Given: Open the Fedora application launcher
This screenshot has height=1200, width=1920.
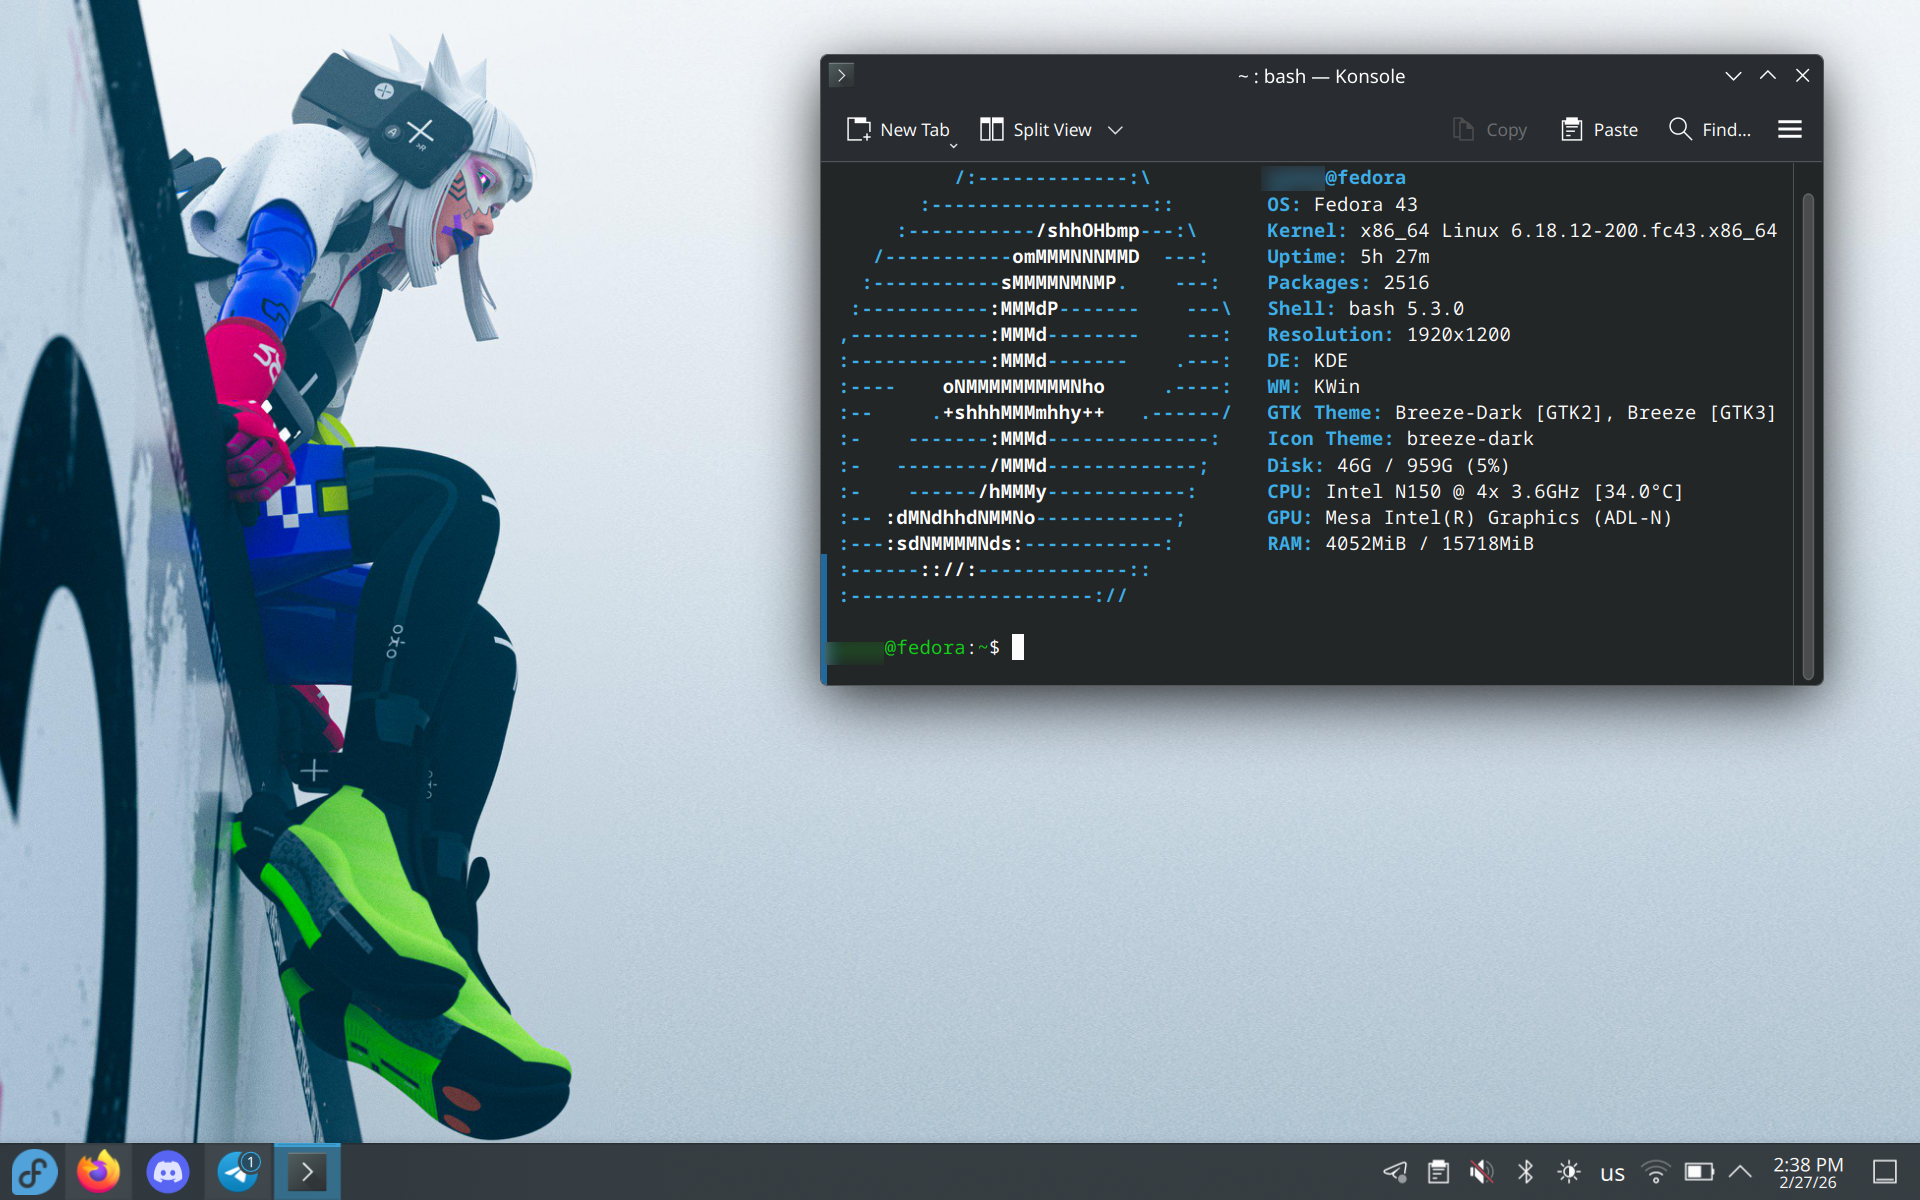Looking at the screenshot, I should 35,1172.
